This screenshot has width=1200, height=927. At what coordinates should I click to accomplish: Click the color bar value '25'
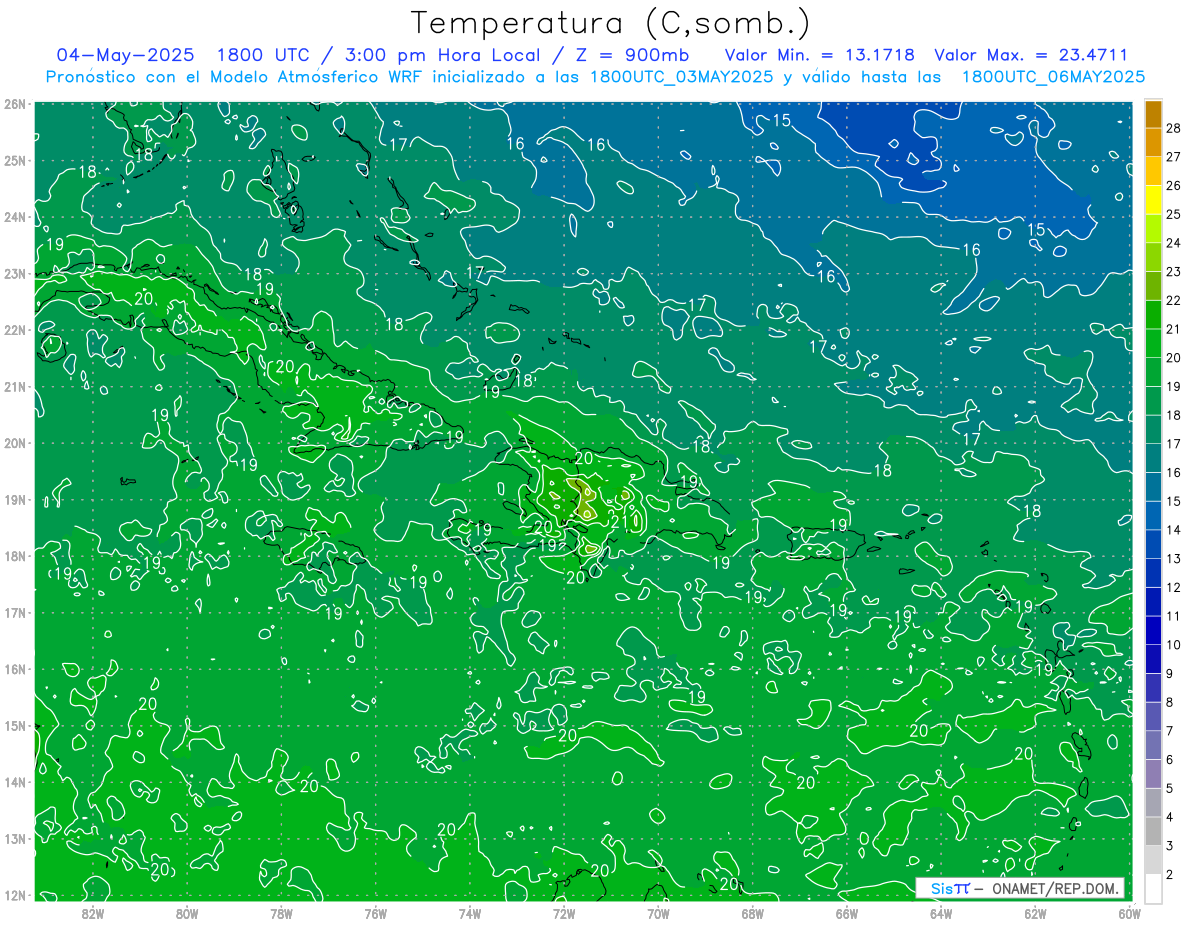point(1174,214)
